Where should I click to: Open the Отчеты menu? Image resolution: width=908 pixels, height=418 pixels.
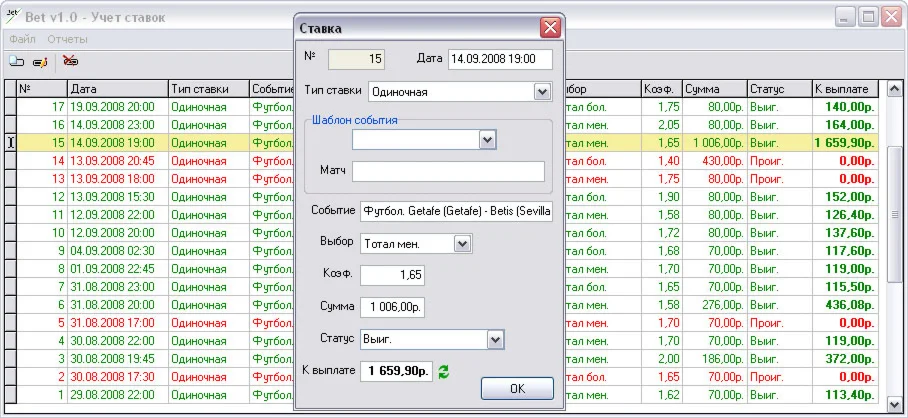click(68, 39)
